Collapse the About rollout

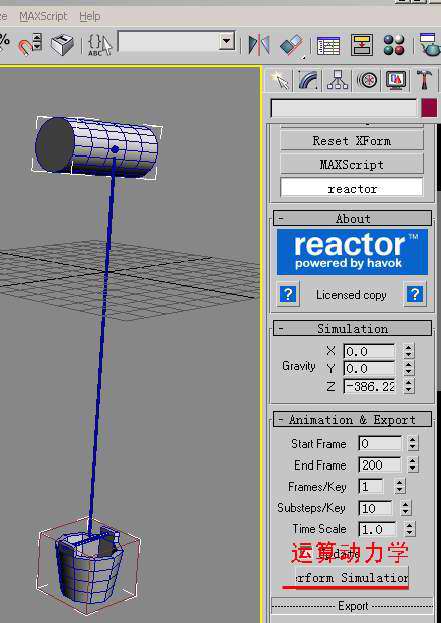tap(352, 219)
